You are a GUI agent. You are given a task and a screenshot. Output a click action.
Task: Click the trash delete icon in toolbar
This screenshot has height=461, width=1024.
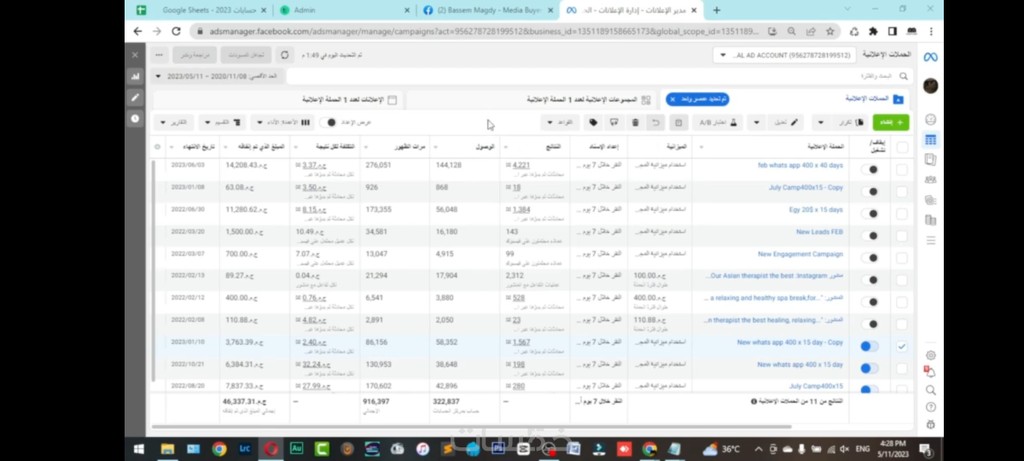pos(635,122)
